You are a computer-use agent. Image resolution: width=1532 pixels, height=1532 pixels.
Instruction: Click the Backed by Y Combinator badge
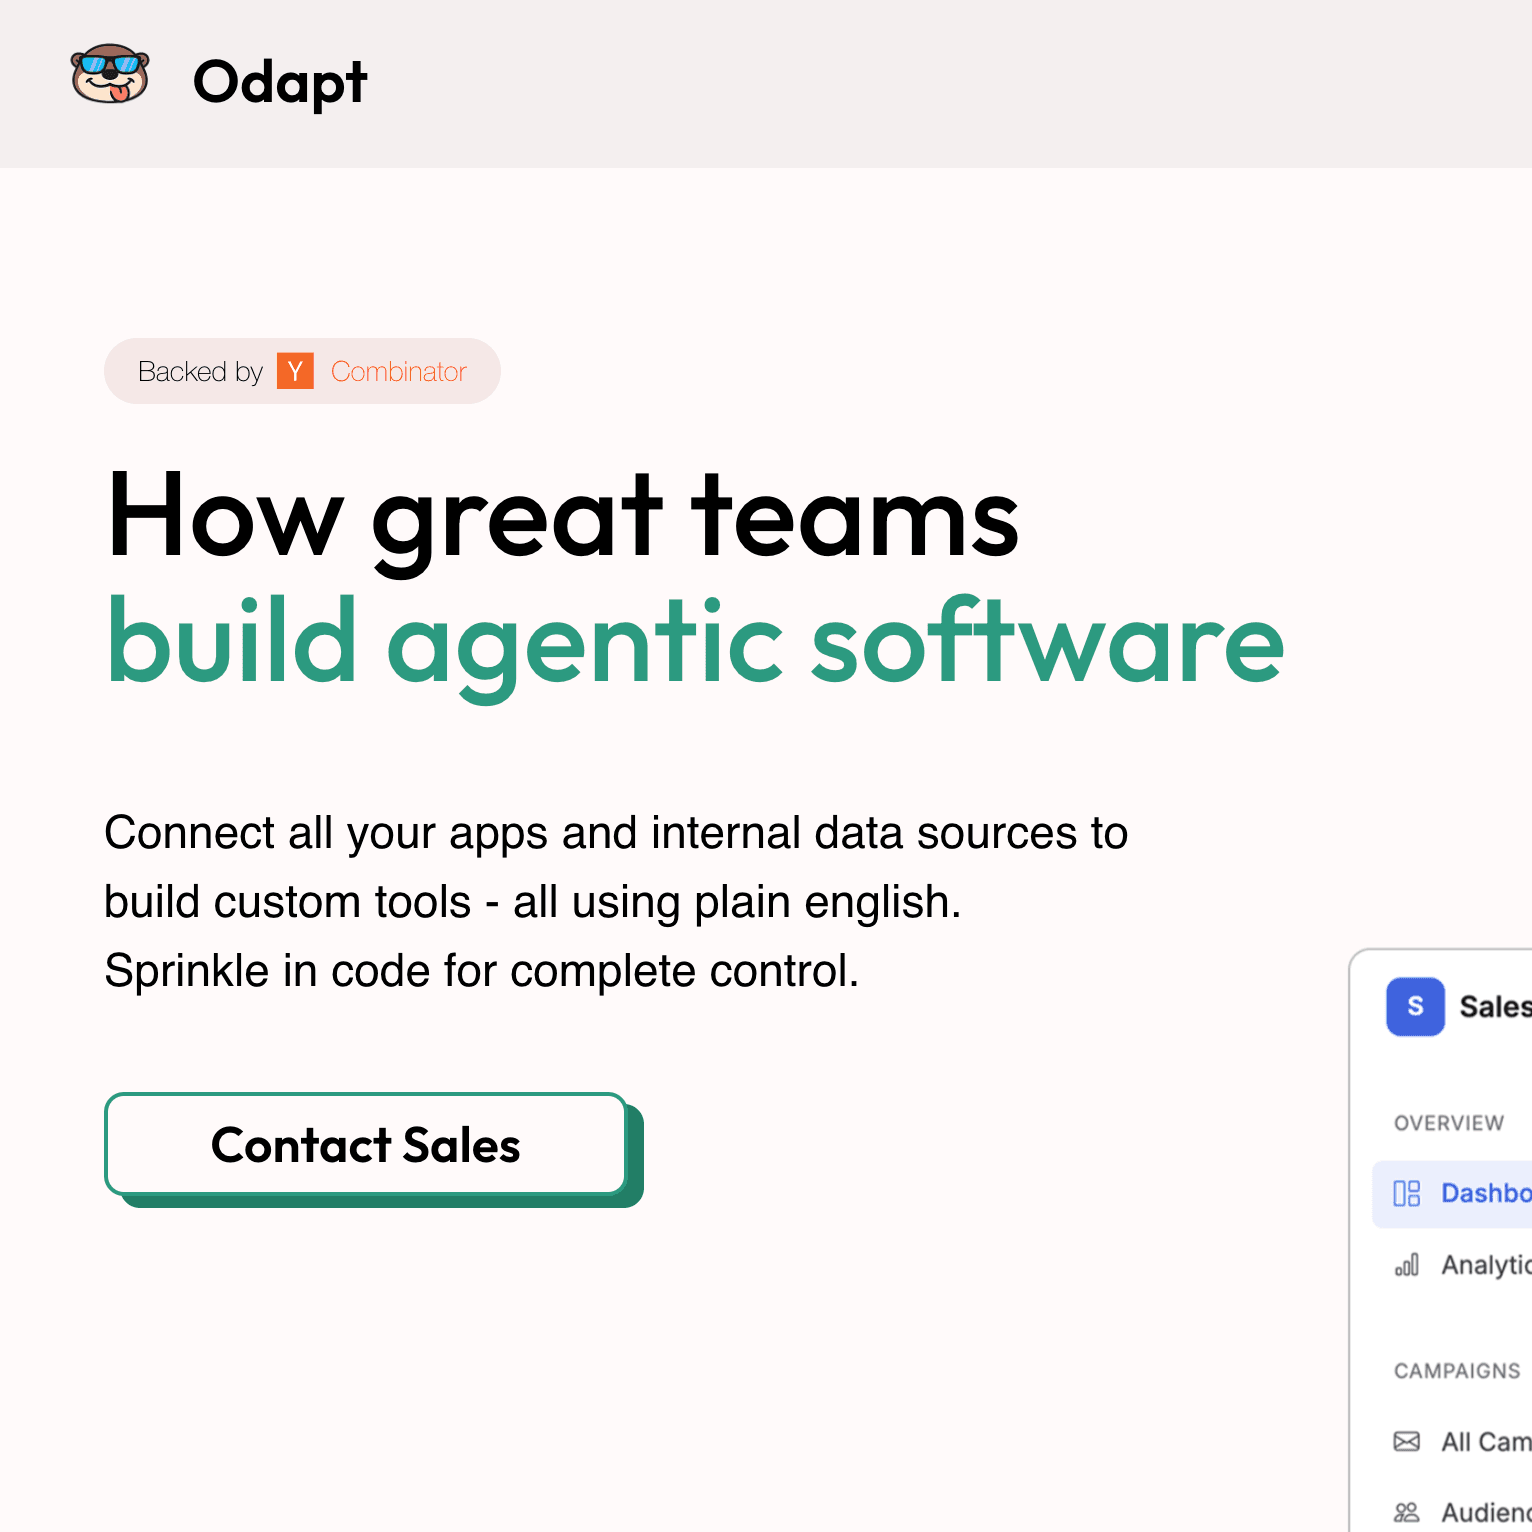(302, 371)
